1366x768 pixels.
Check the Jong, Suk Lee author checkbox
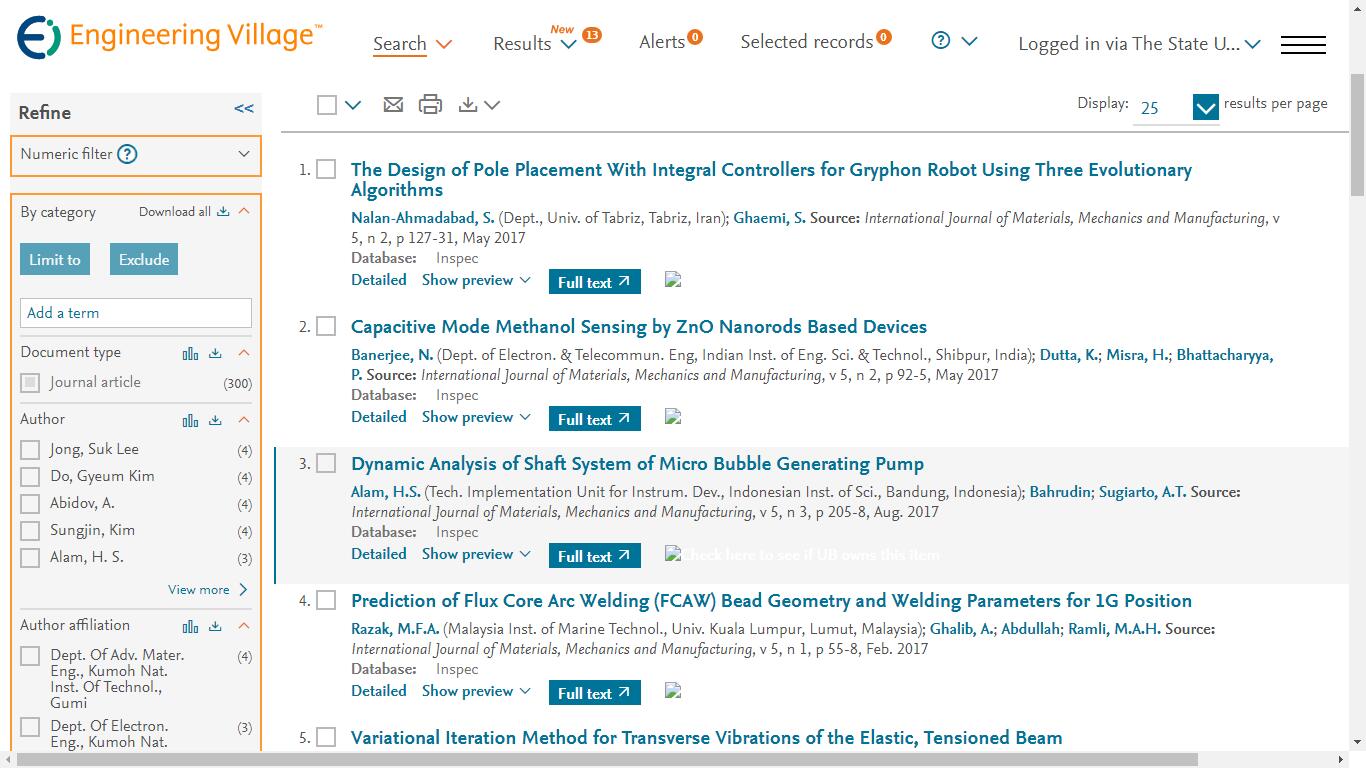pos(31,450)
